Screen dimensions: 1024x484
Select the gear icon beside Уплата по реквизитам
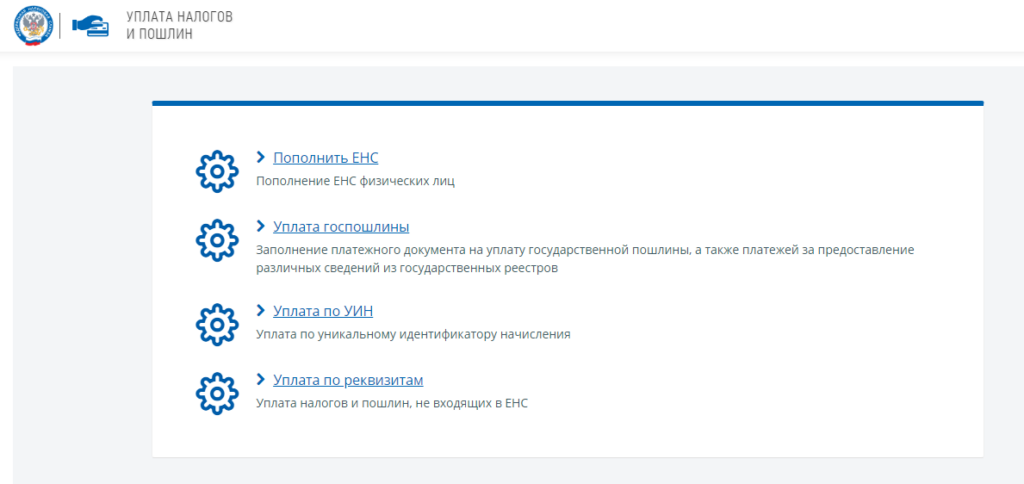point(215,392)
